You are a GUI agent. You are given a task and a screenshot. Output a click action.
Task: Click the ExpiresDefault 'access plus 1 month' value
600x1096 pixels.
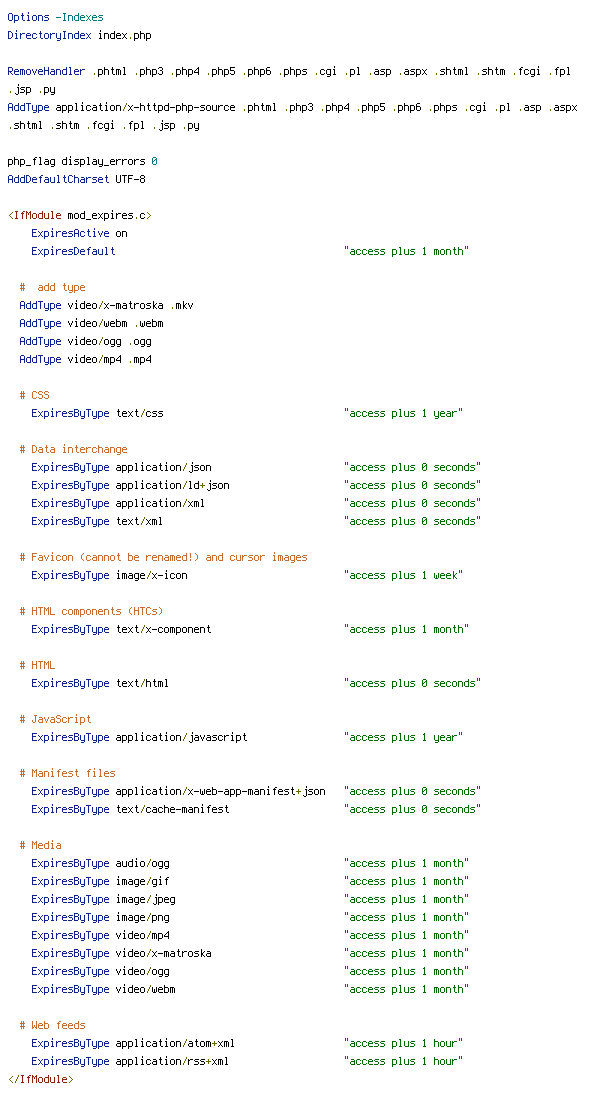click(406, 252)
